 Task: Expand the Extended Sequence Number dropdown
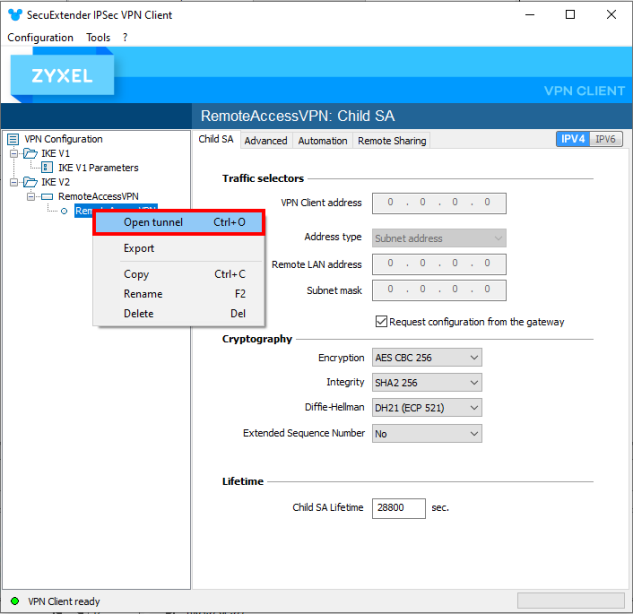click(x=426, y=434)
